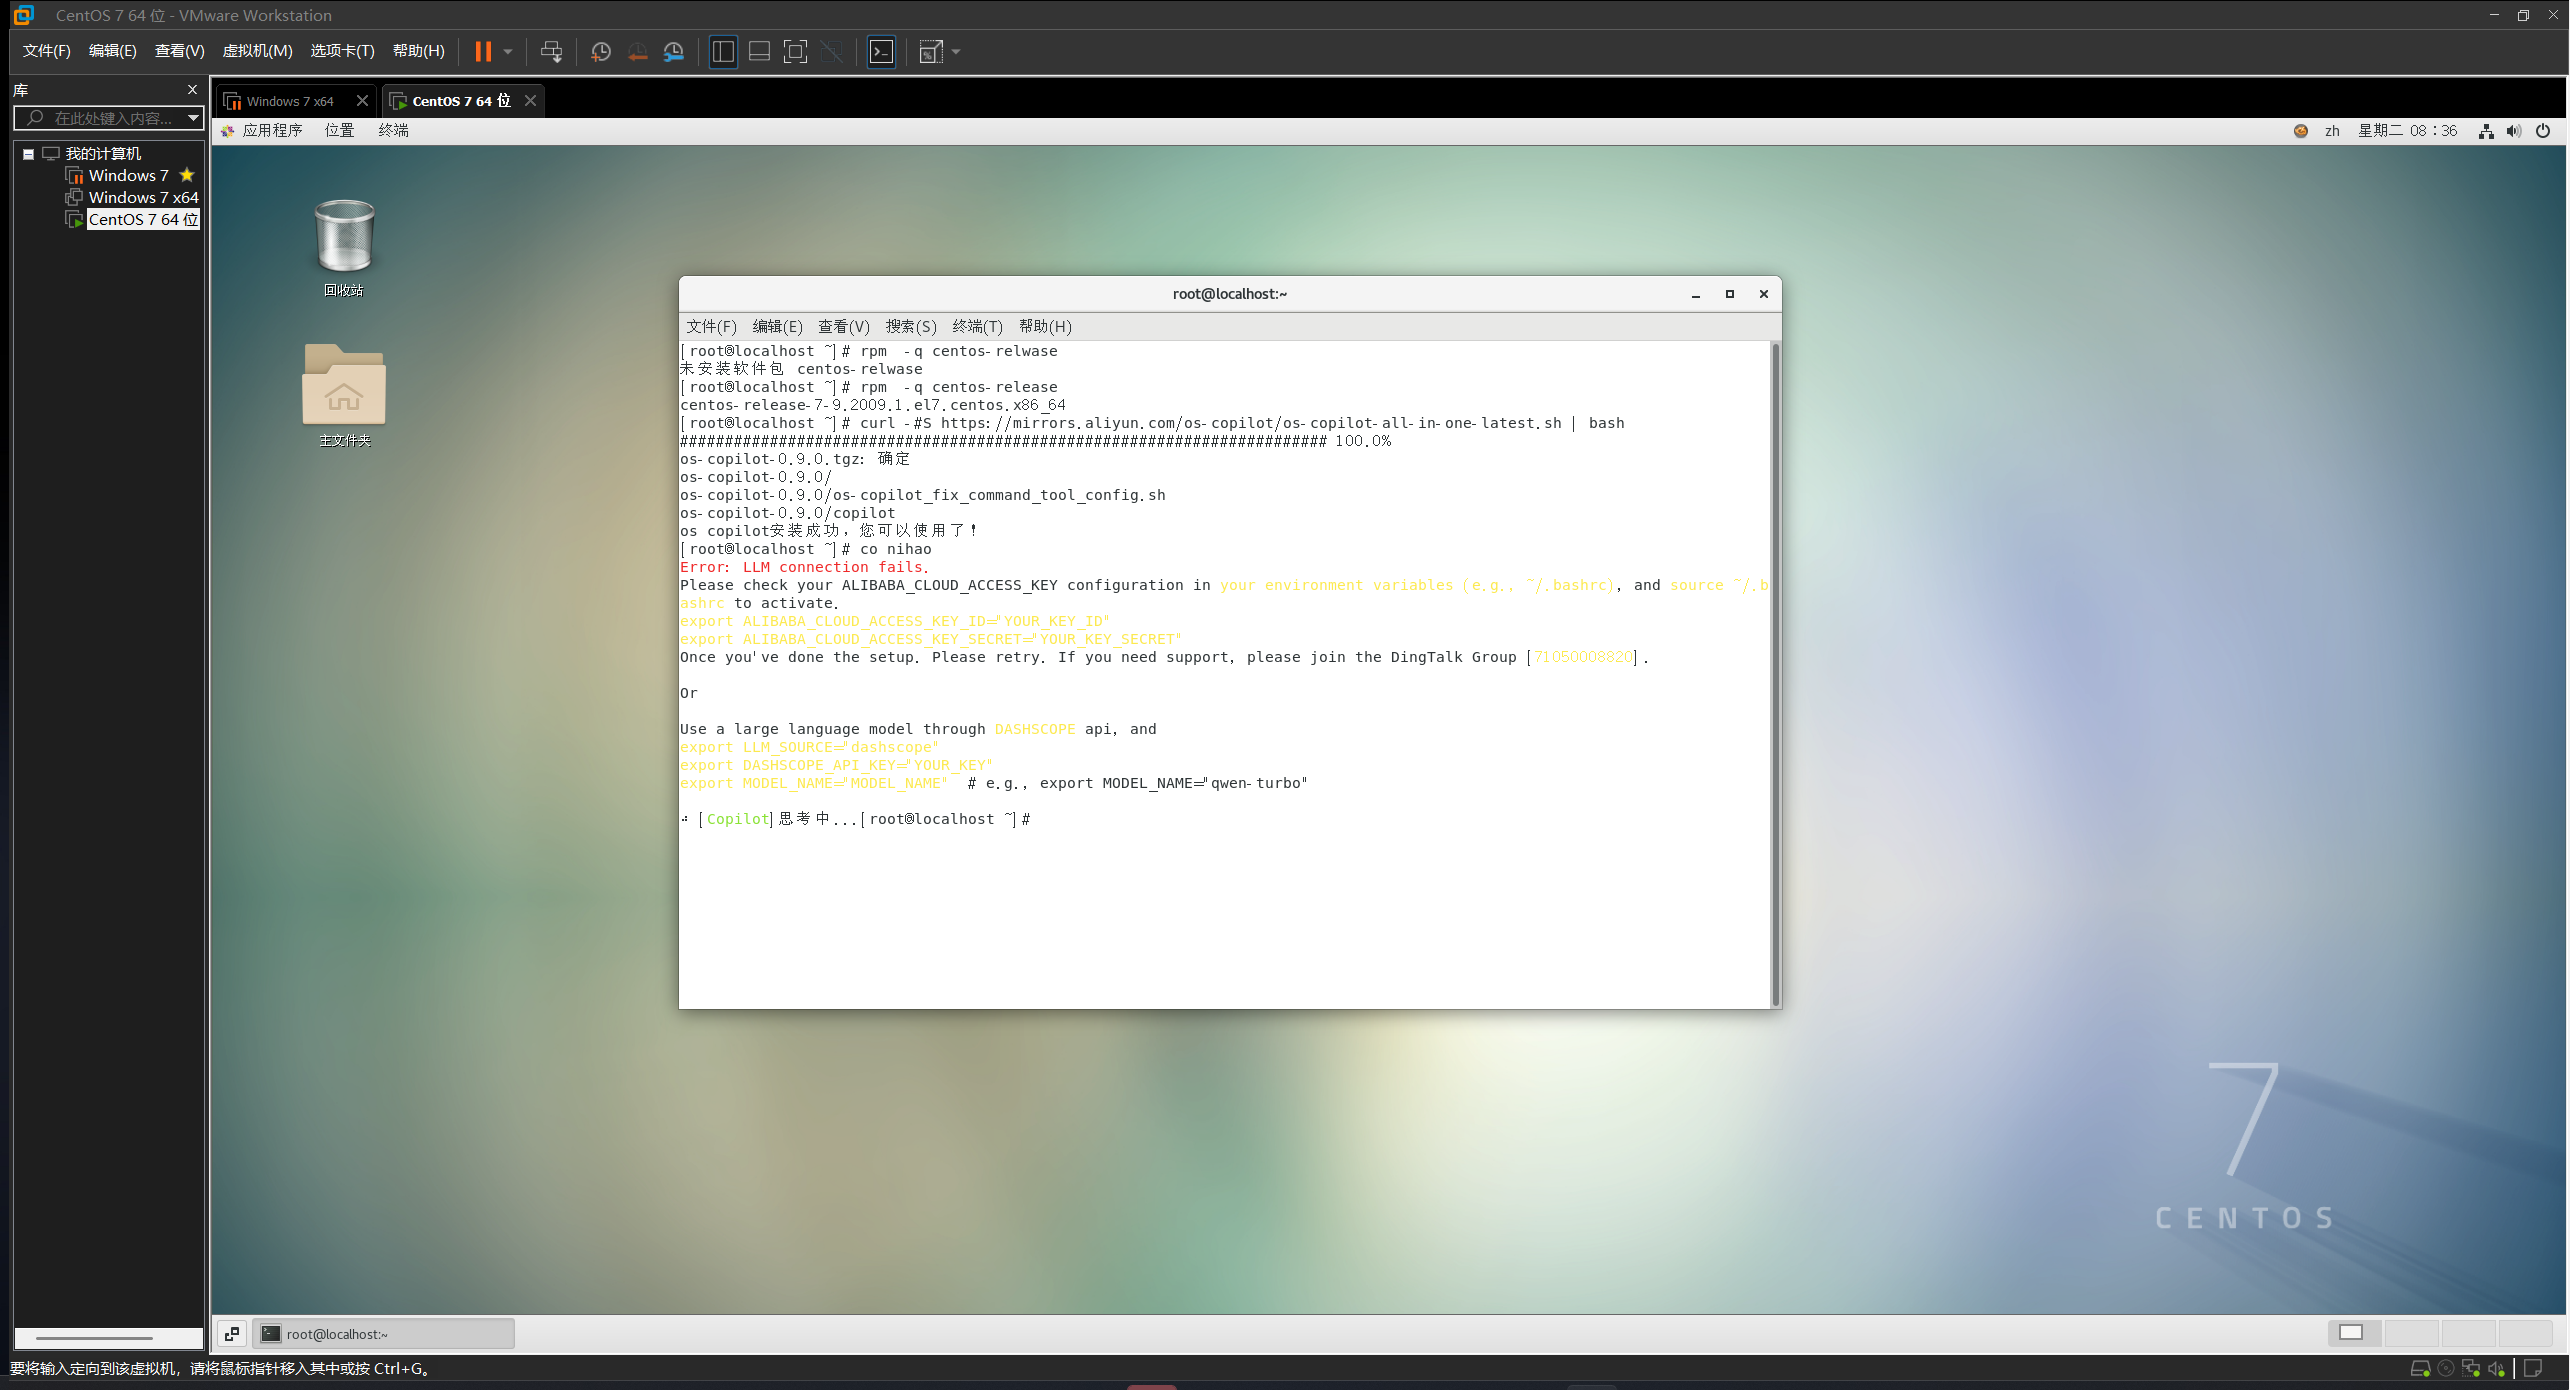2570x1390 pixels.
Task: Click the orange notification icon beside zh
Action: 2301,131
